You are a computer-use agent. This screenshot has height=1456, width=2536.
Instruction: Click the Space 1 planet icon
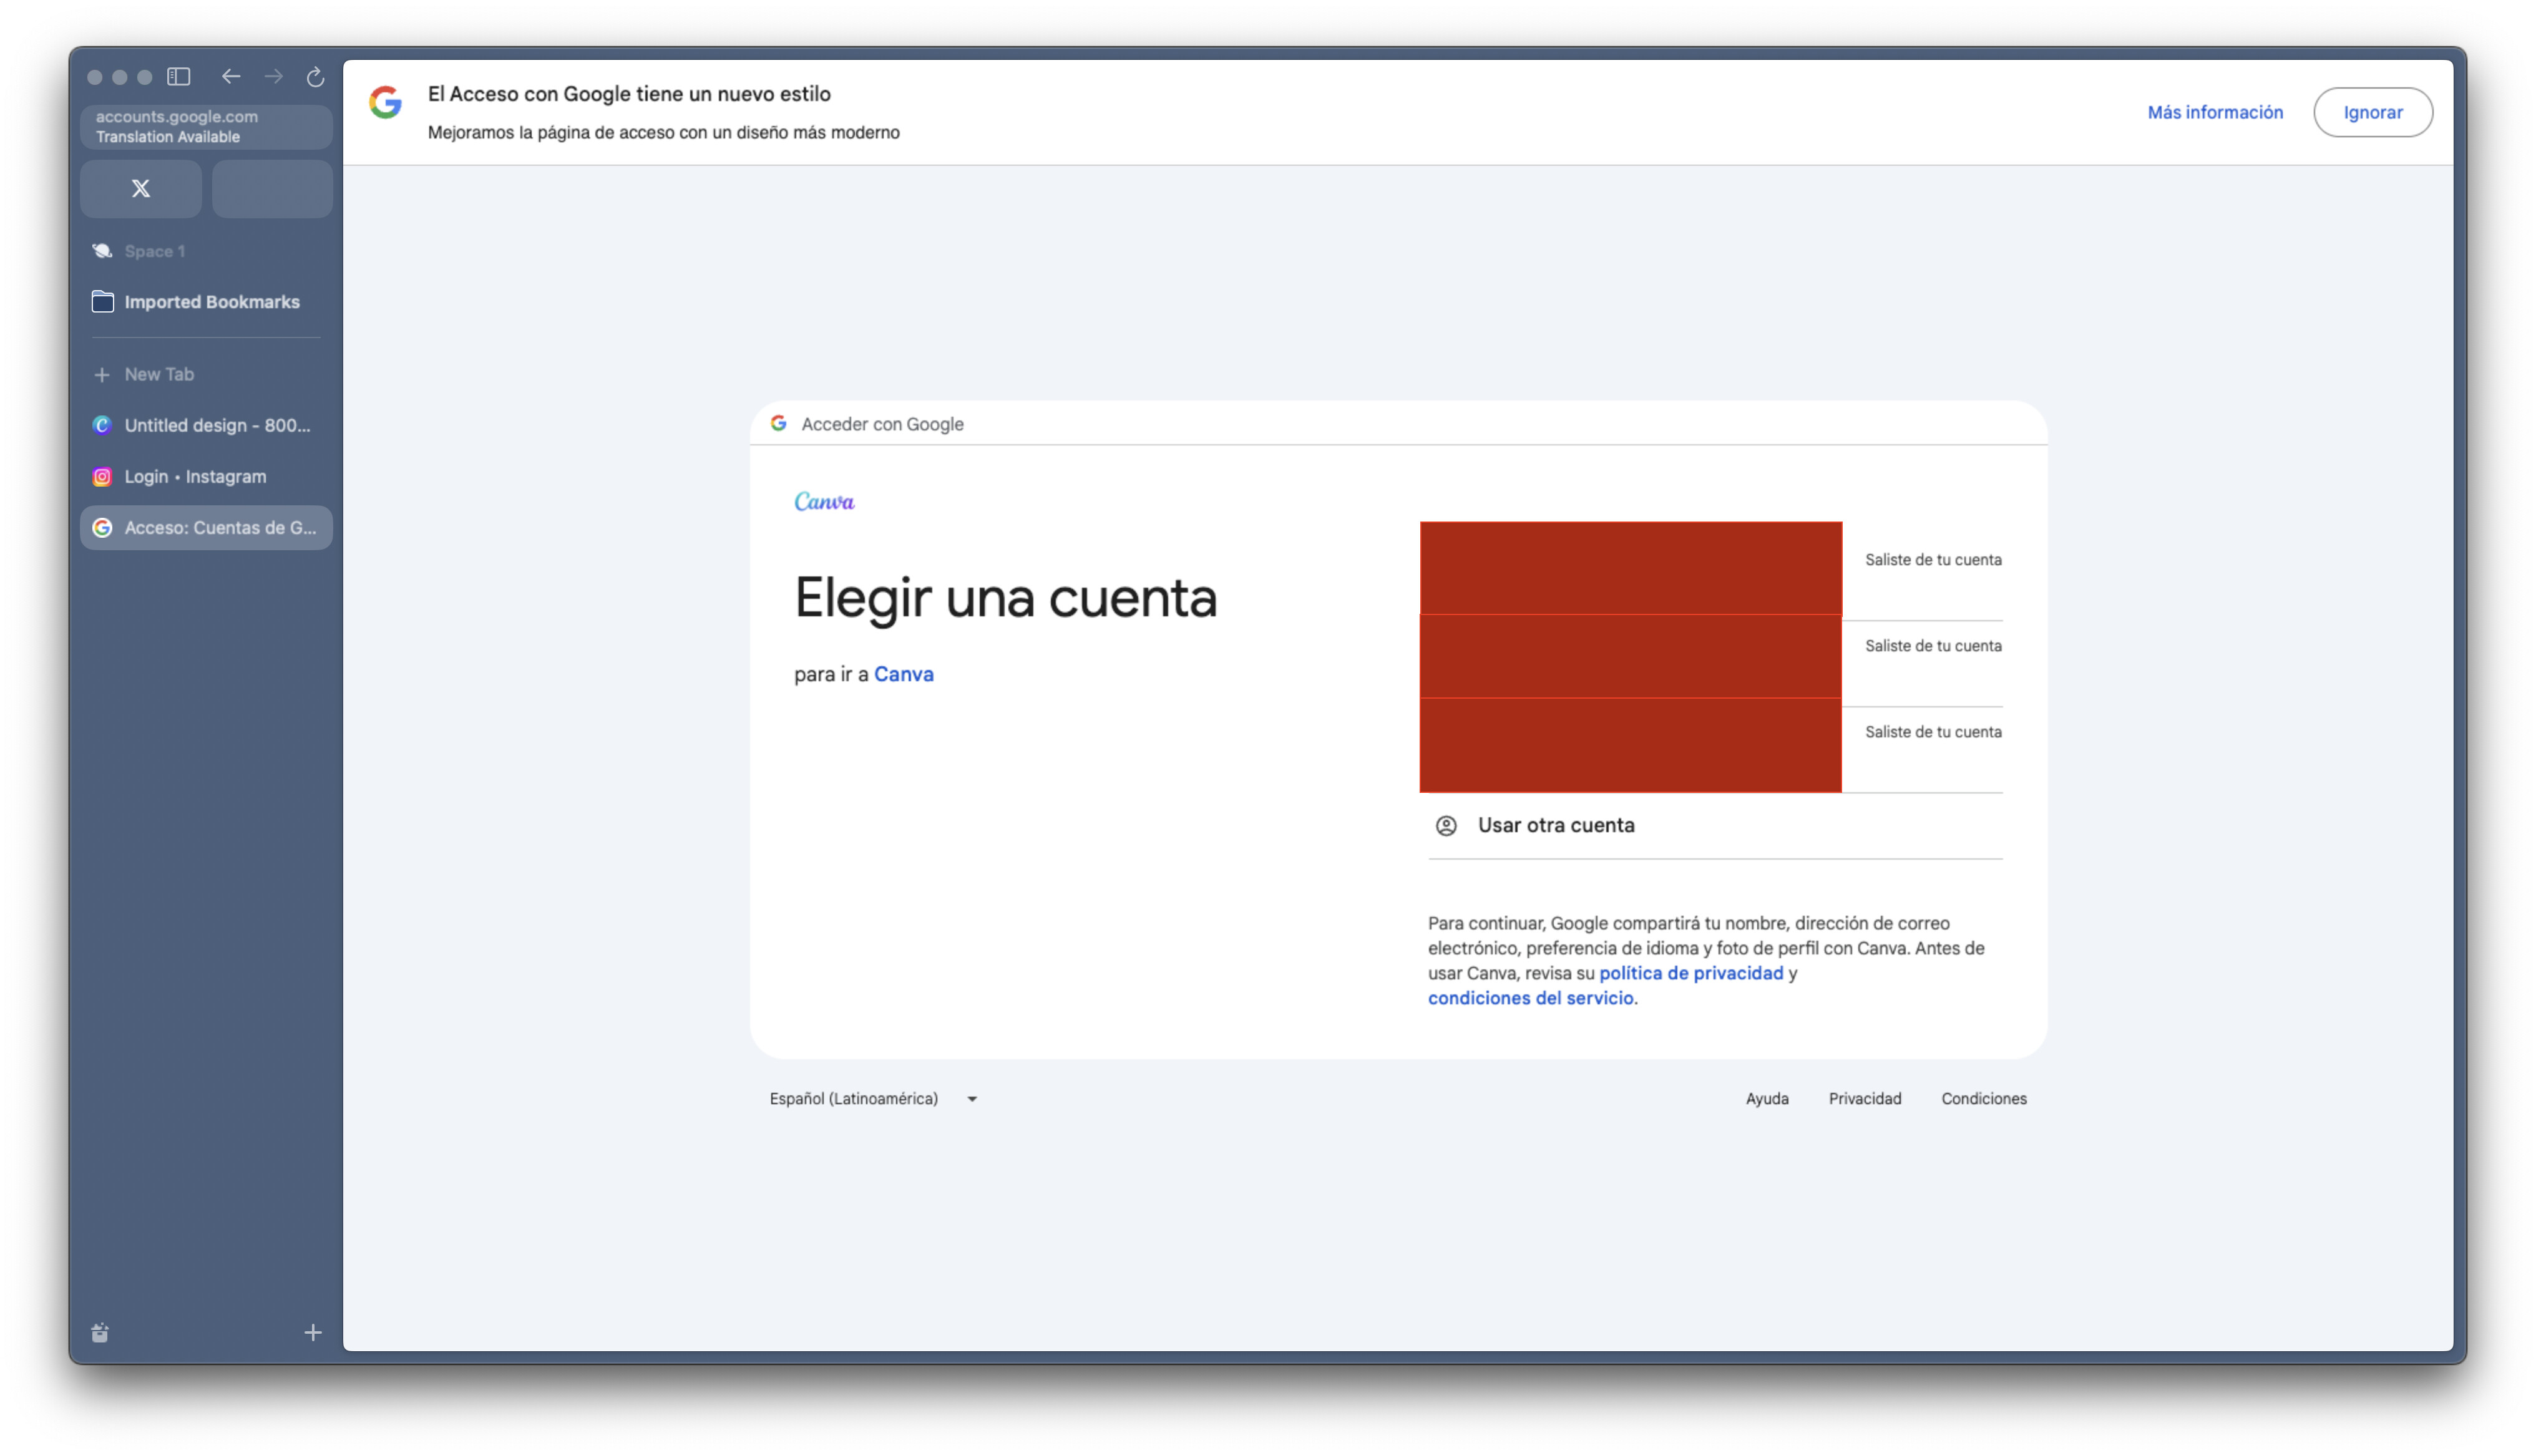102,251
